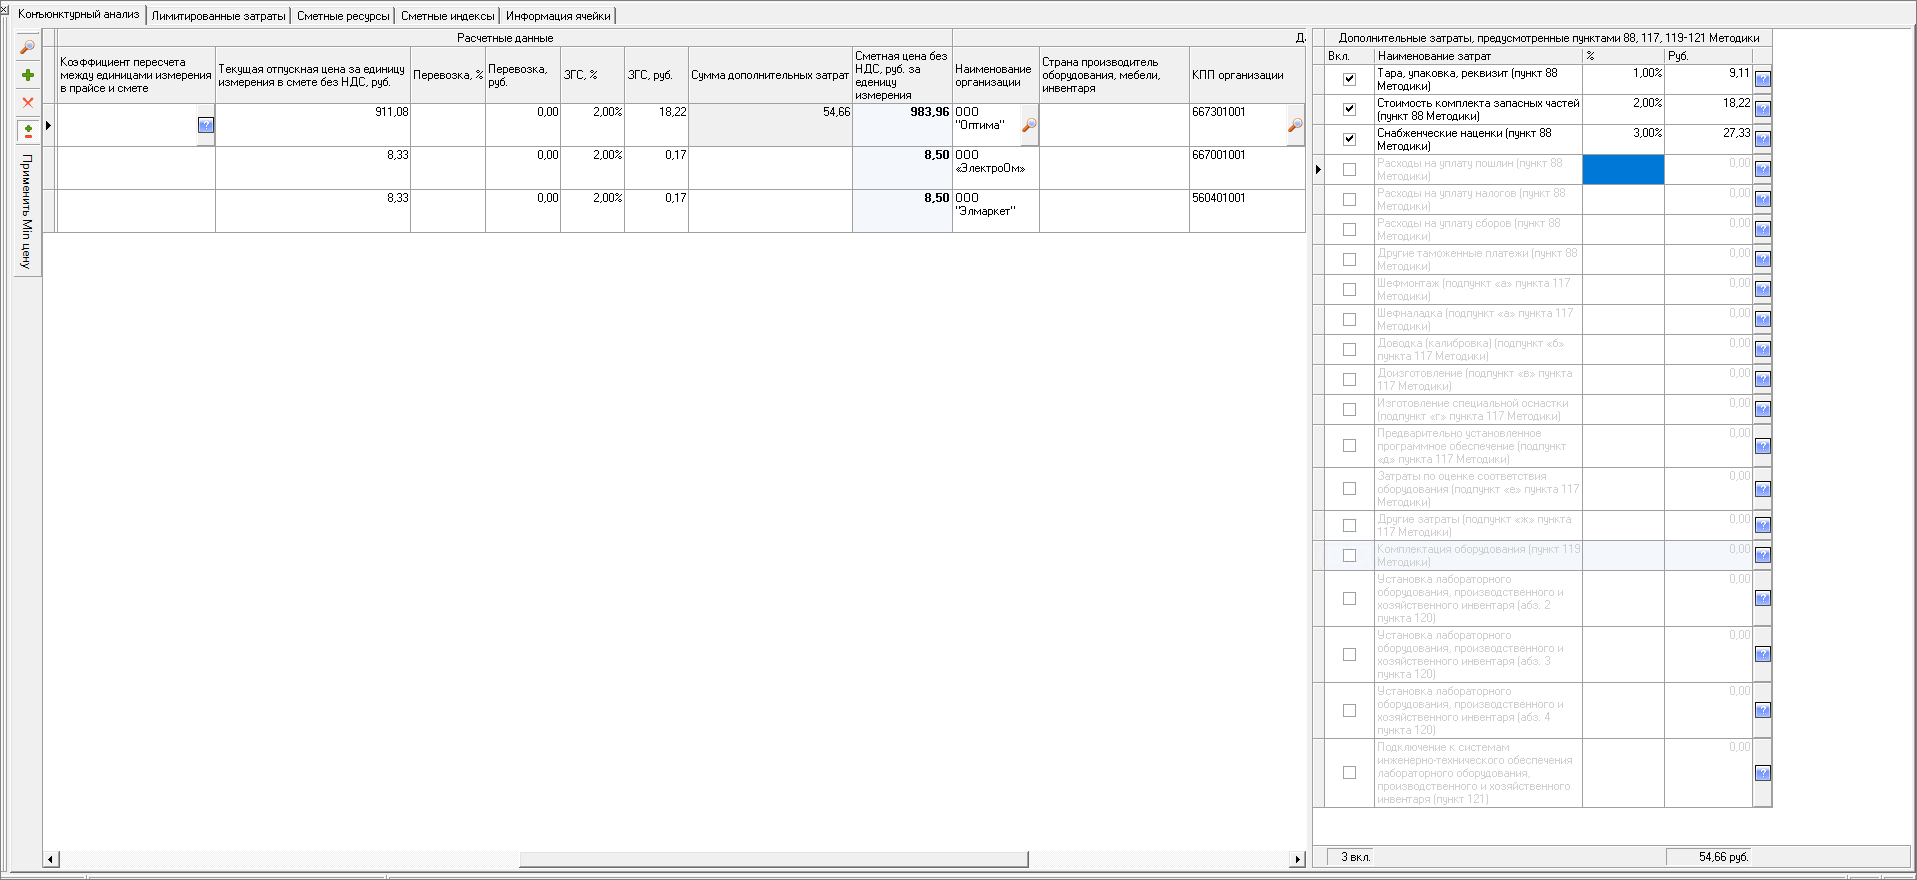Enable the Расходы на уплату пошлин checkbox

(1349, 169)
